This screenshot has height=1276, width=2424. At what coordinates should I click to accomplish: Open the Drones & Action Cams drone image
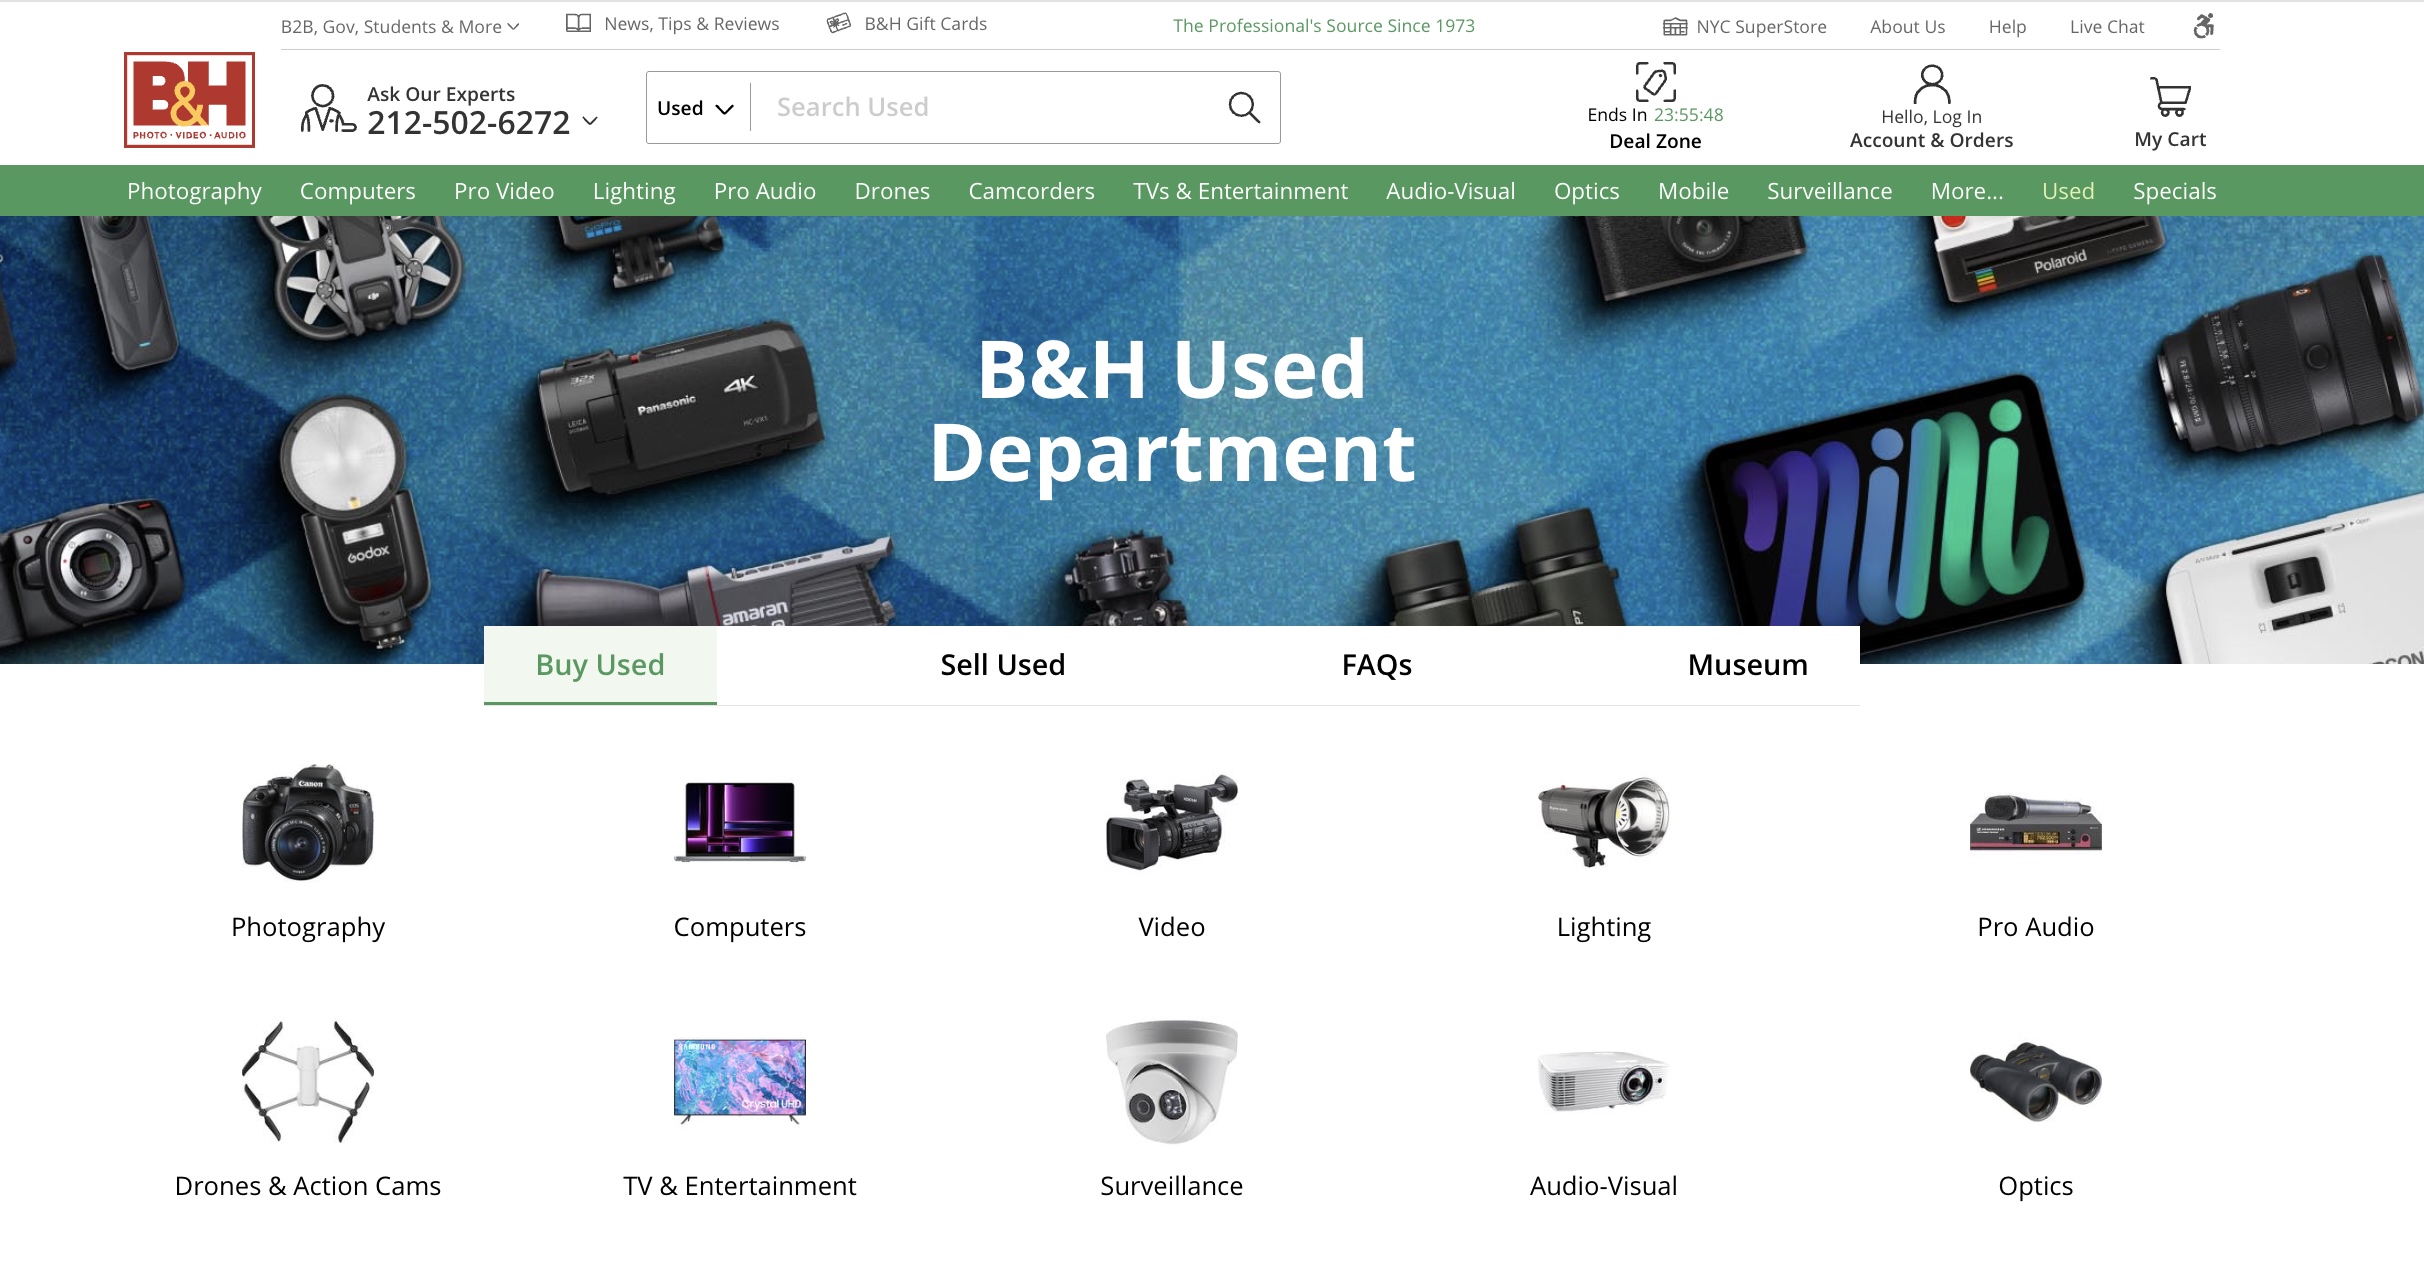[308, 1081]
